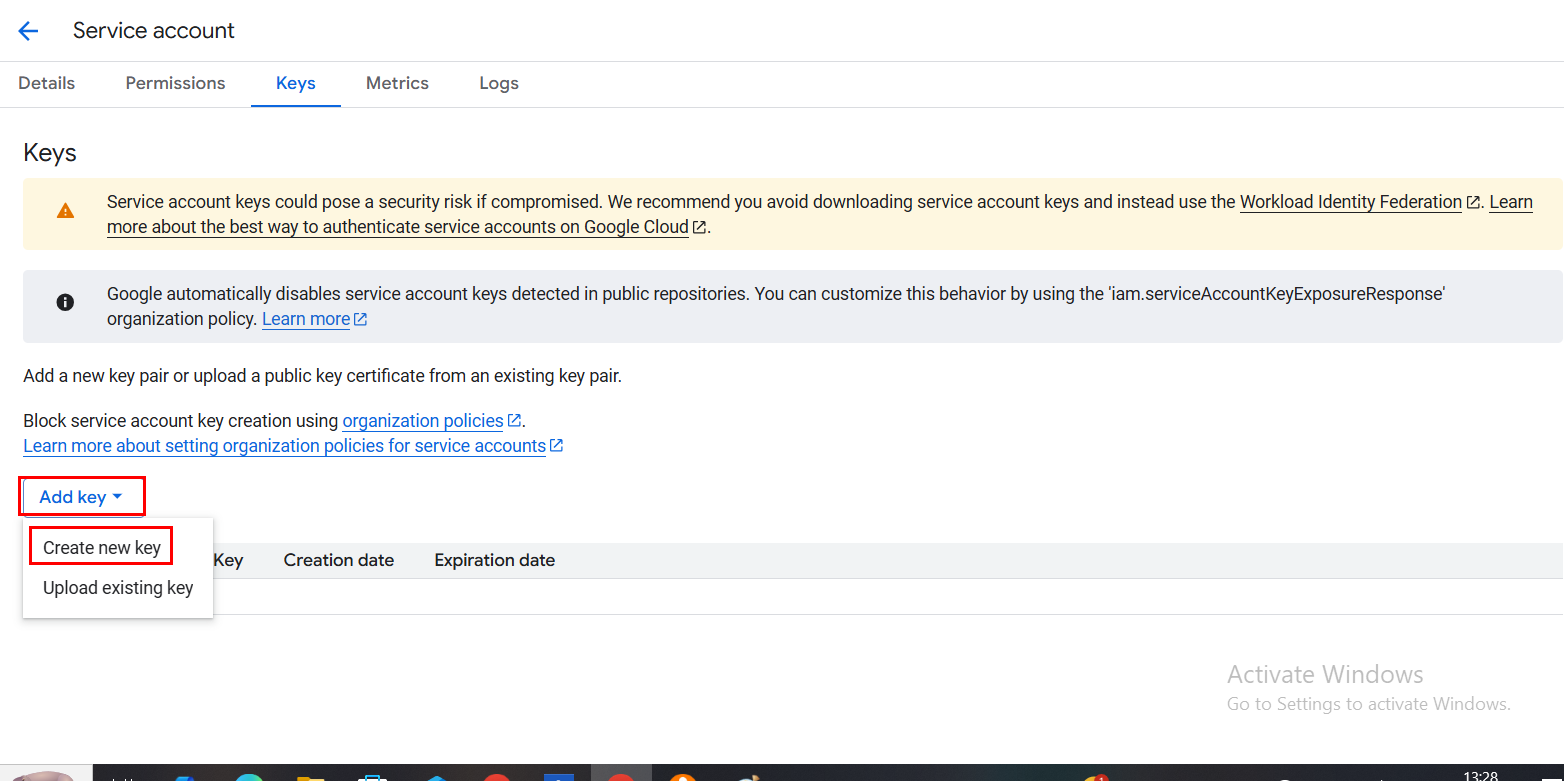Click external link icon after Workload Identity Federation
This screenshot has height=781, width=1564.
click(1473, 202)
